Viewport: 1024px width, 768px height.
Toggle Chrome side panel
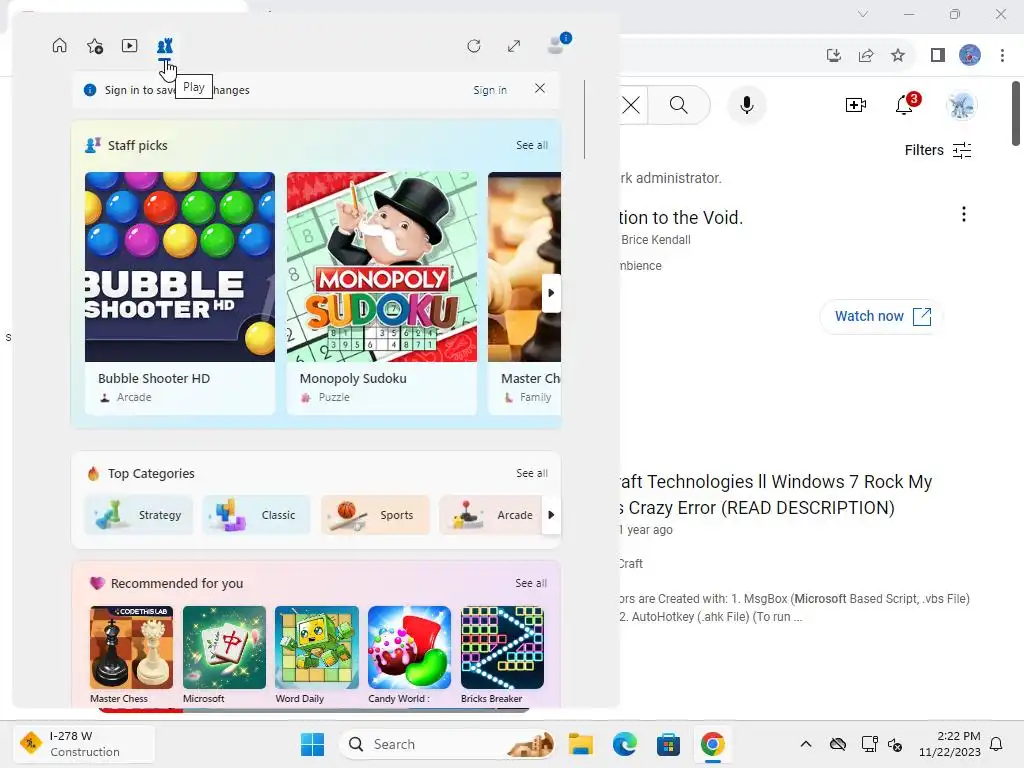(938, 56)
